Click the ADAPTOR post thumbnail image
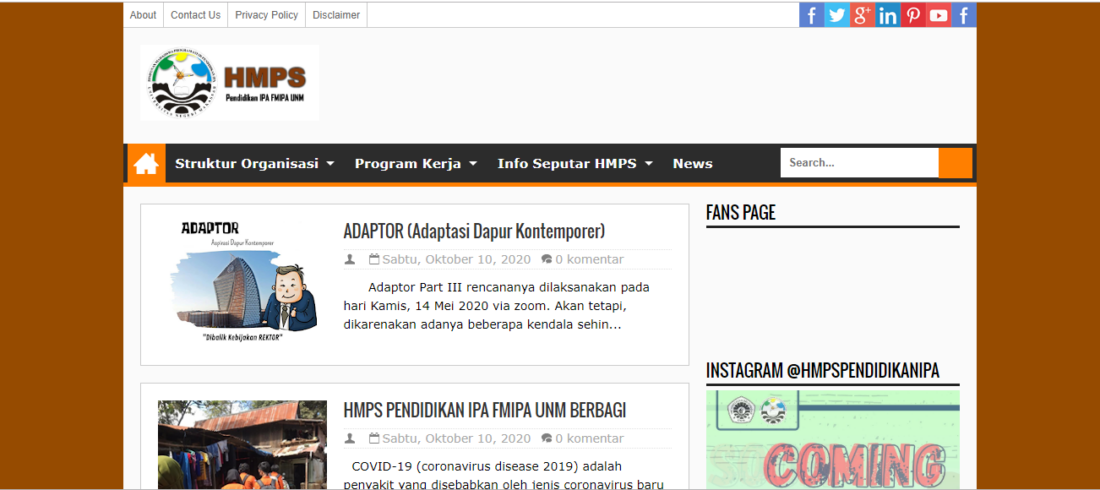This screenshot has width=1100, height=490. [x=242, y=284]
